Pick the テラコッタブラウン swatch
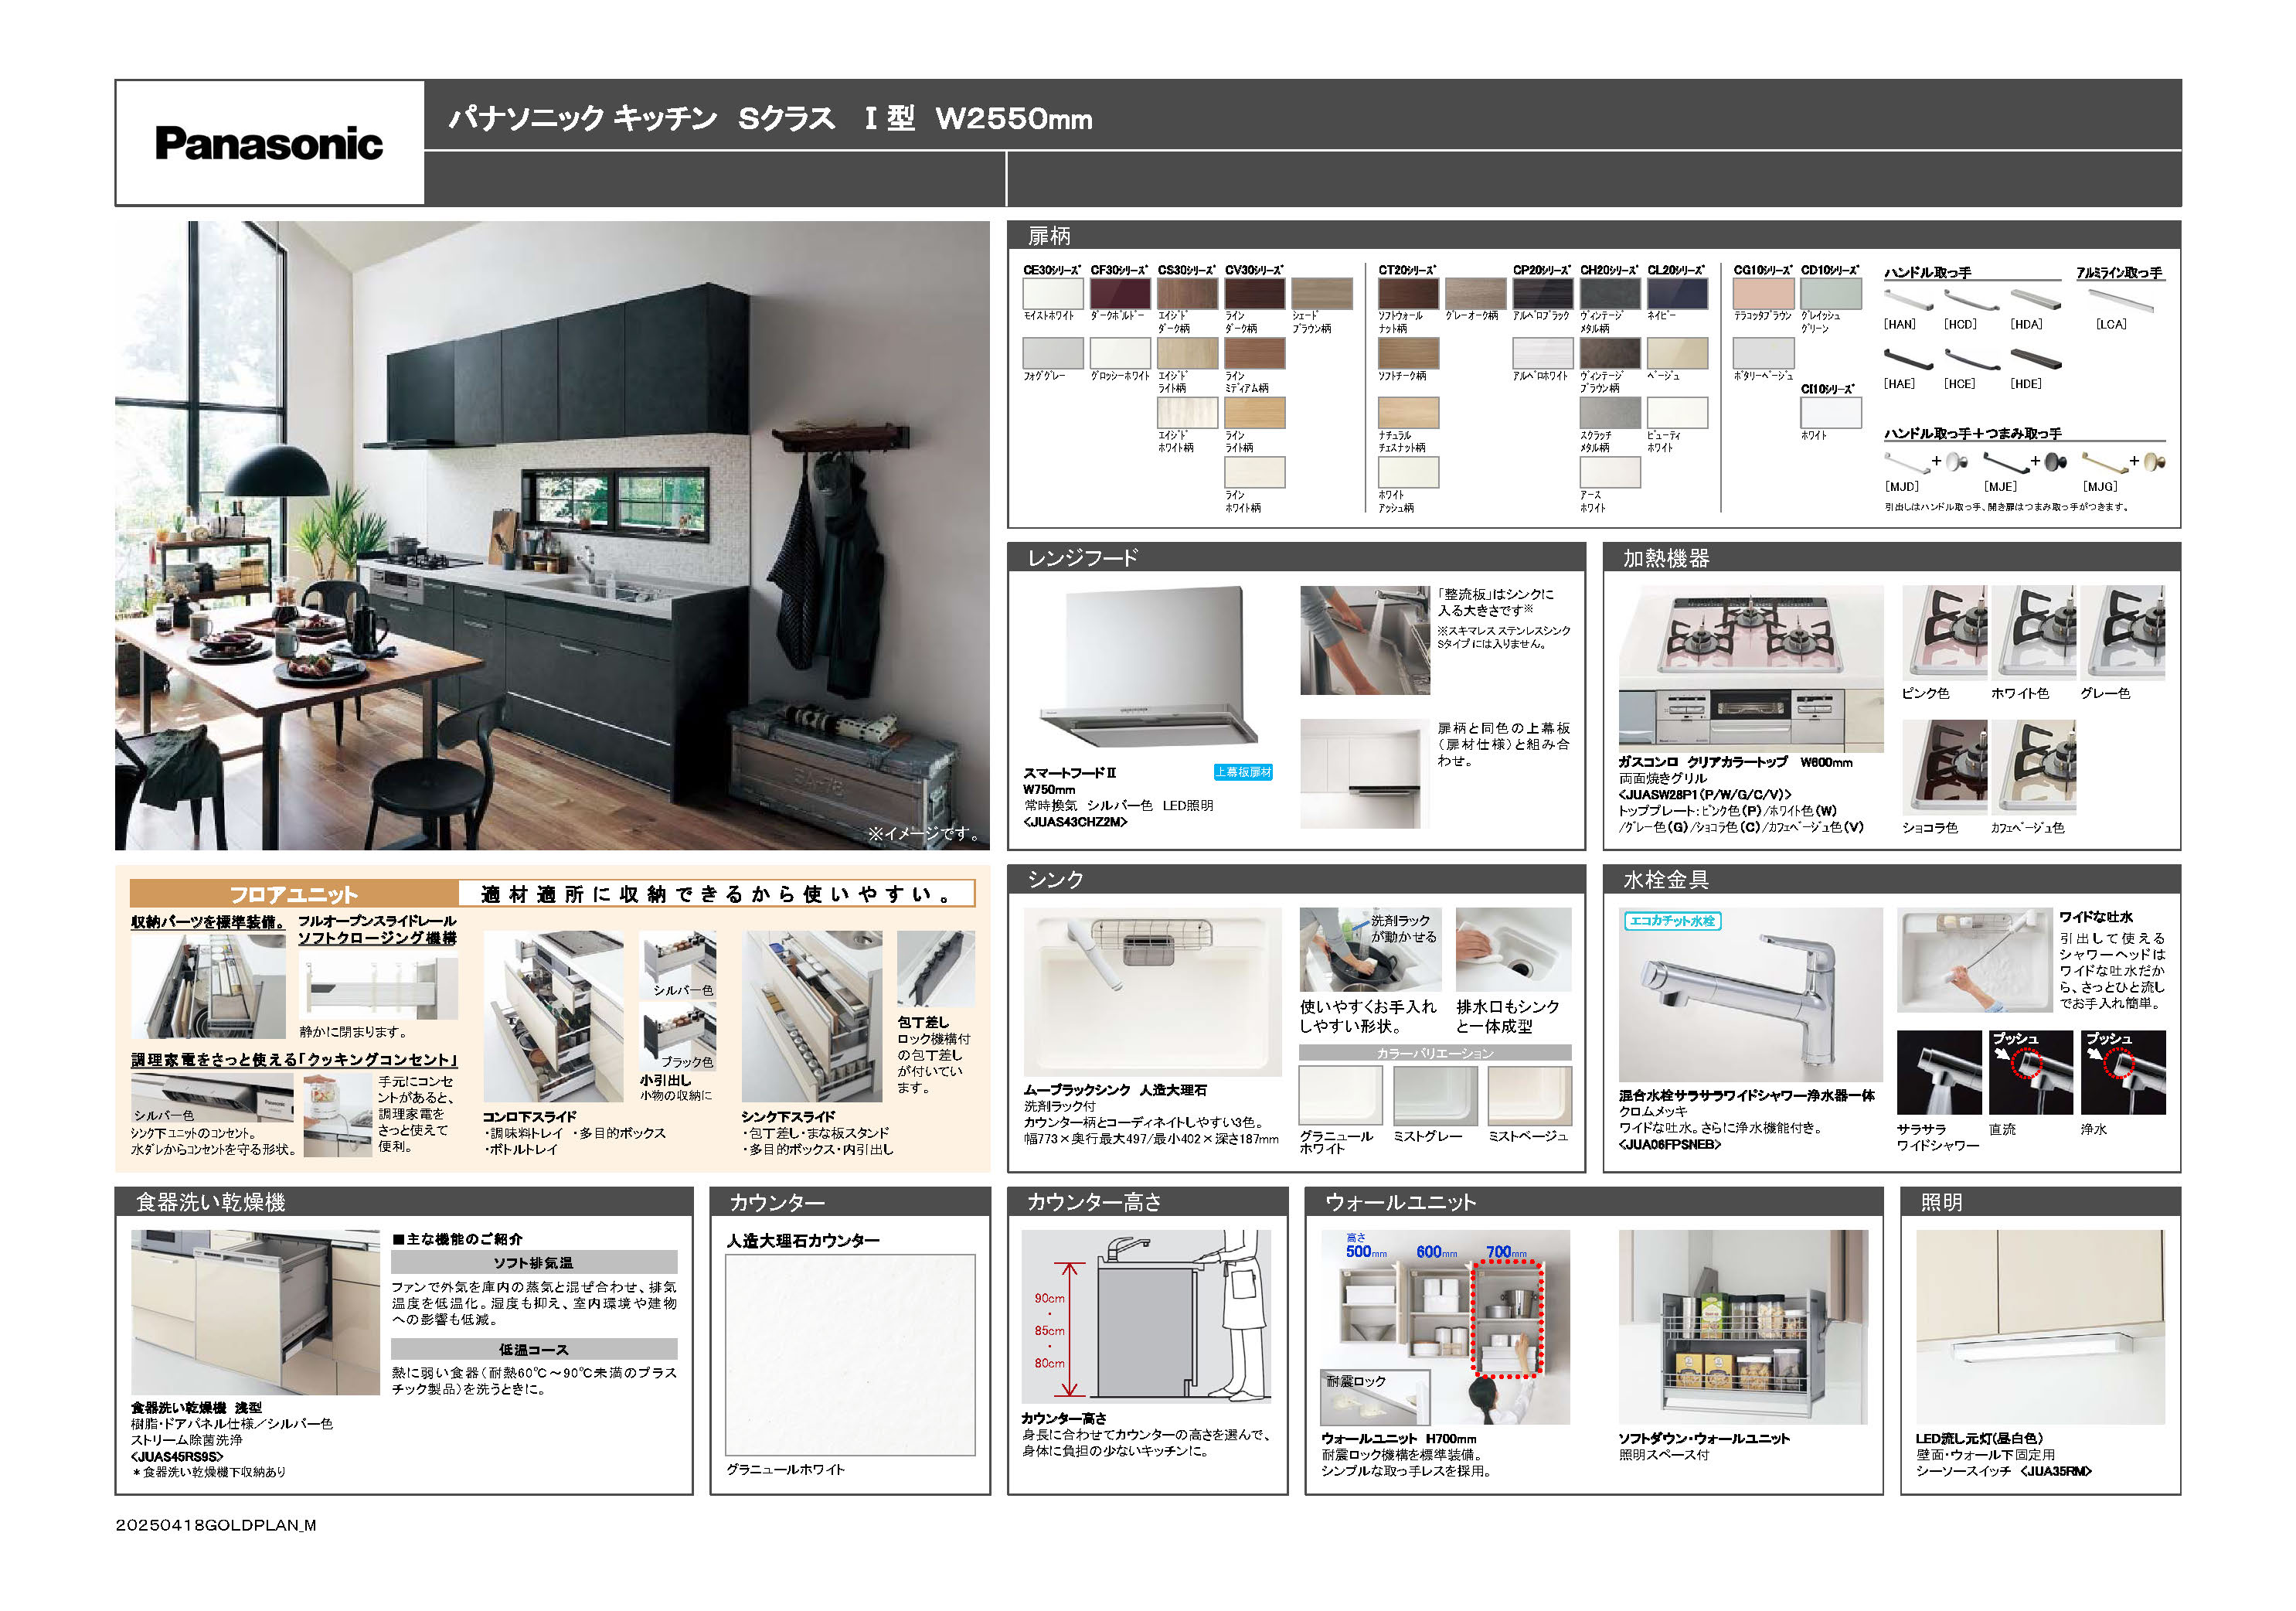 click(x=1764, y=294)
